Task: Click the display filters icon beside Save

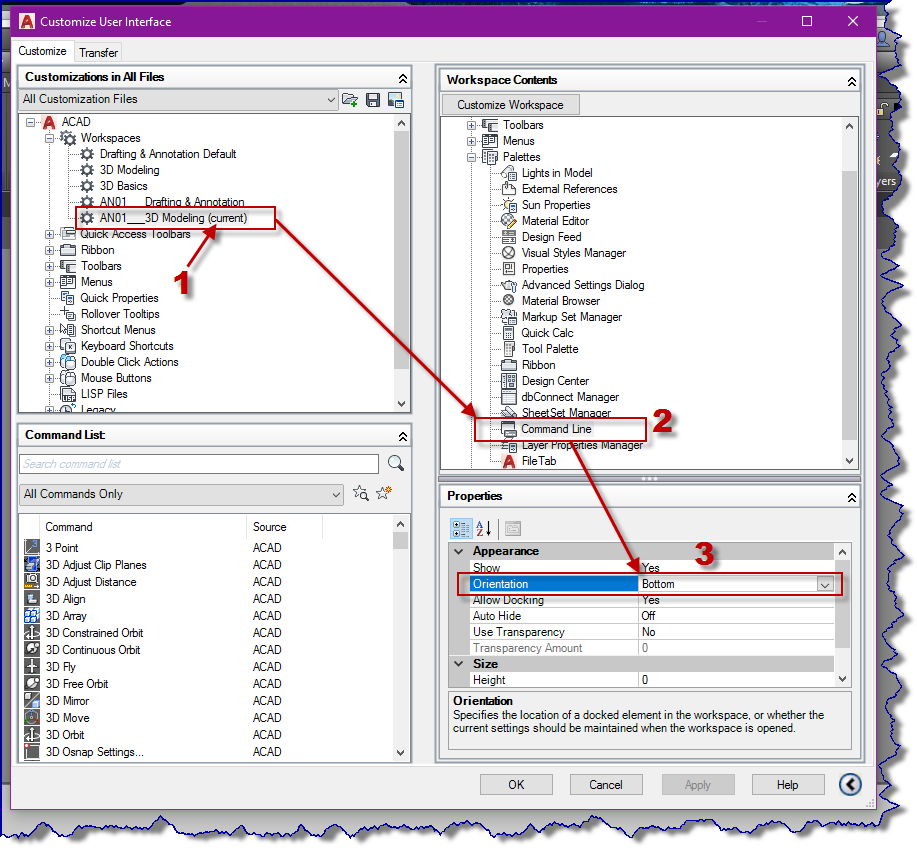Action: coord(395,98)
